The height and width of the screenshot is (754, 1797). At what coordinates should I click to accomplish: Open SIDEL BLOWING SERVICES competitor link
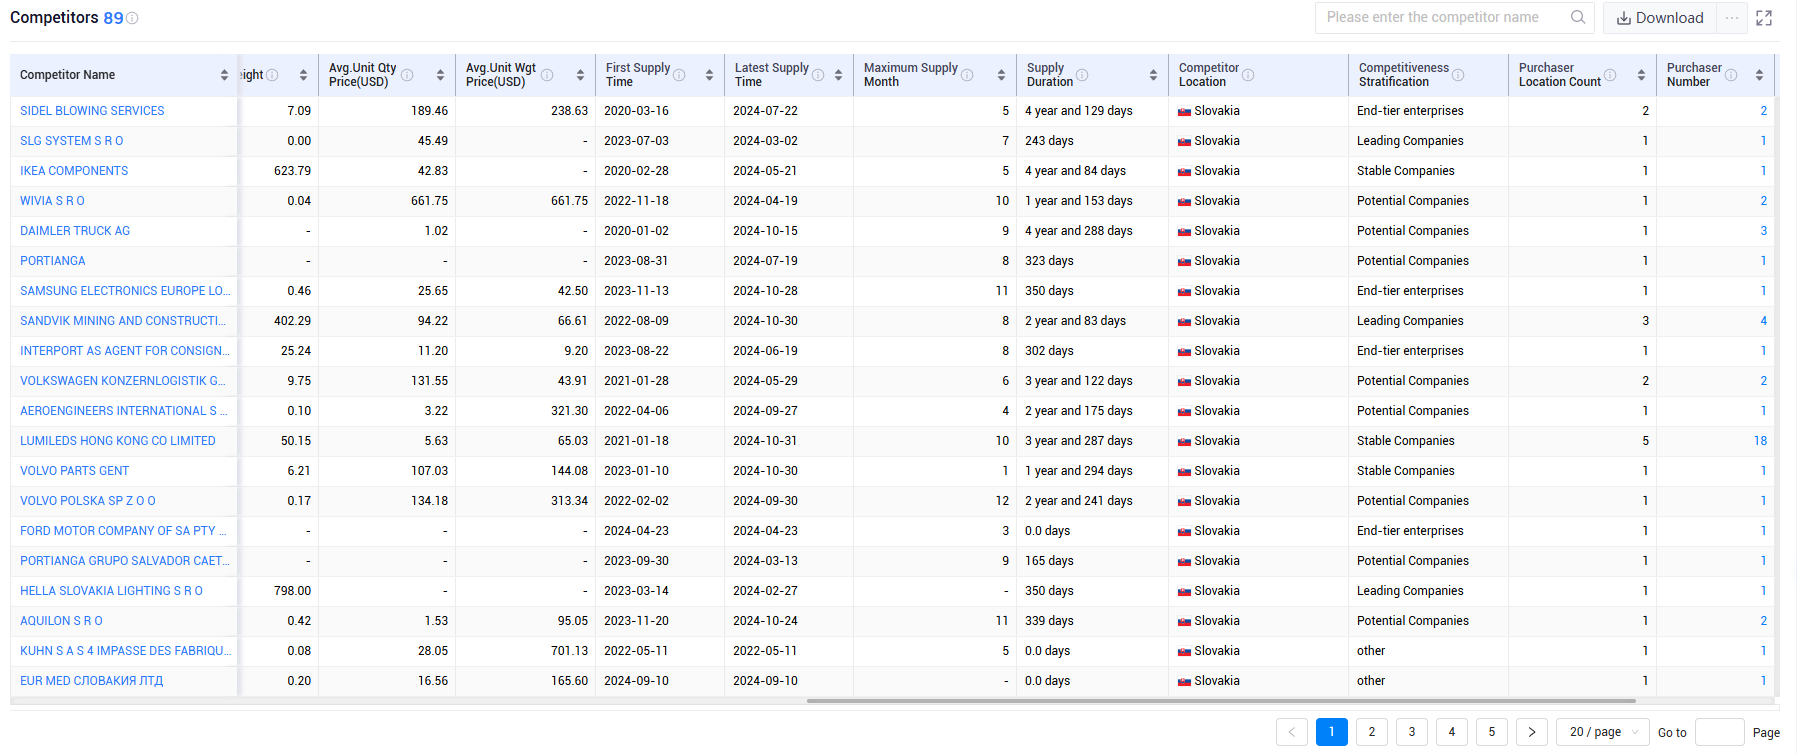[x=92, y=111]
